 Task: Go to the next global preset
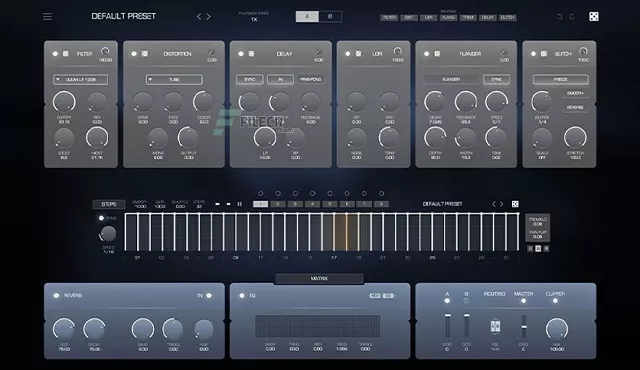point(209,17)
